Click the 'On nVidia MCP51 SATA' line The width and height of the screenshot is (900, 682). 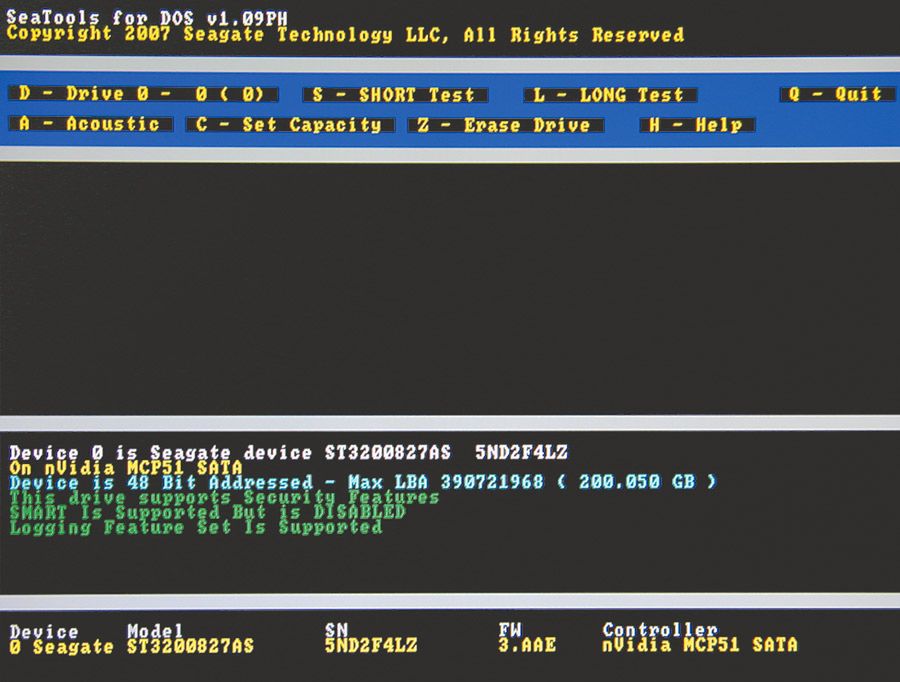[x=126, y=467]
